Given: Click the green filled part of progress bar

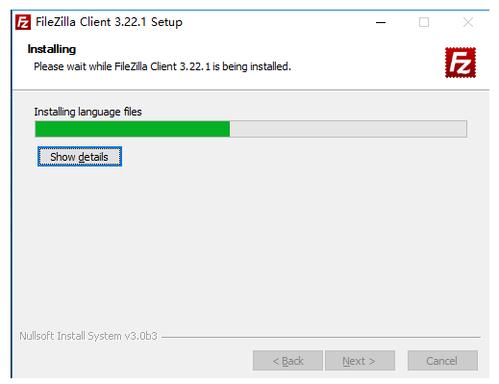Looking at the screenshot, I should [132, 129].
